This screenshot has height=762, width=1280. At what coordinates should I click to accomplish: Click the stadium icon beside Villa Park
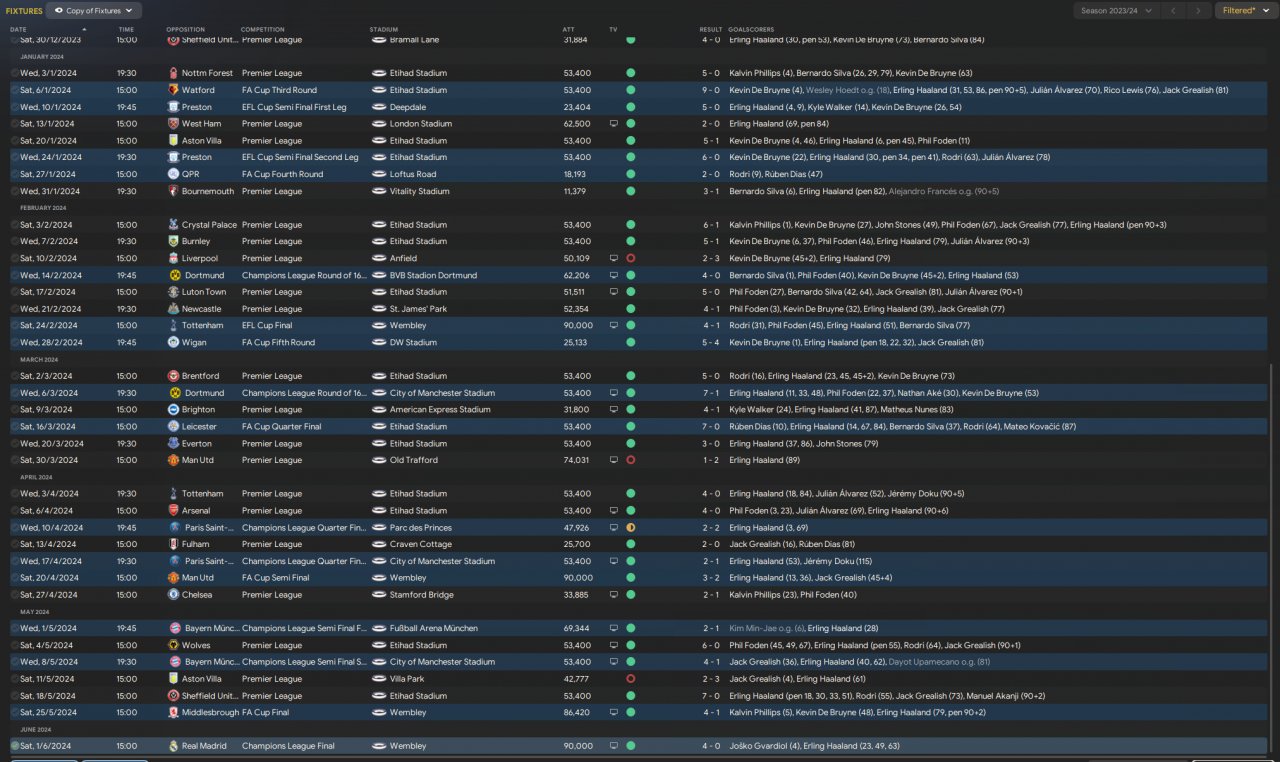coord(379,679)
